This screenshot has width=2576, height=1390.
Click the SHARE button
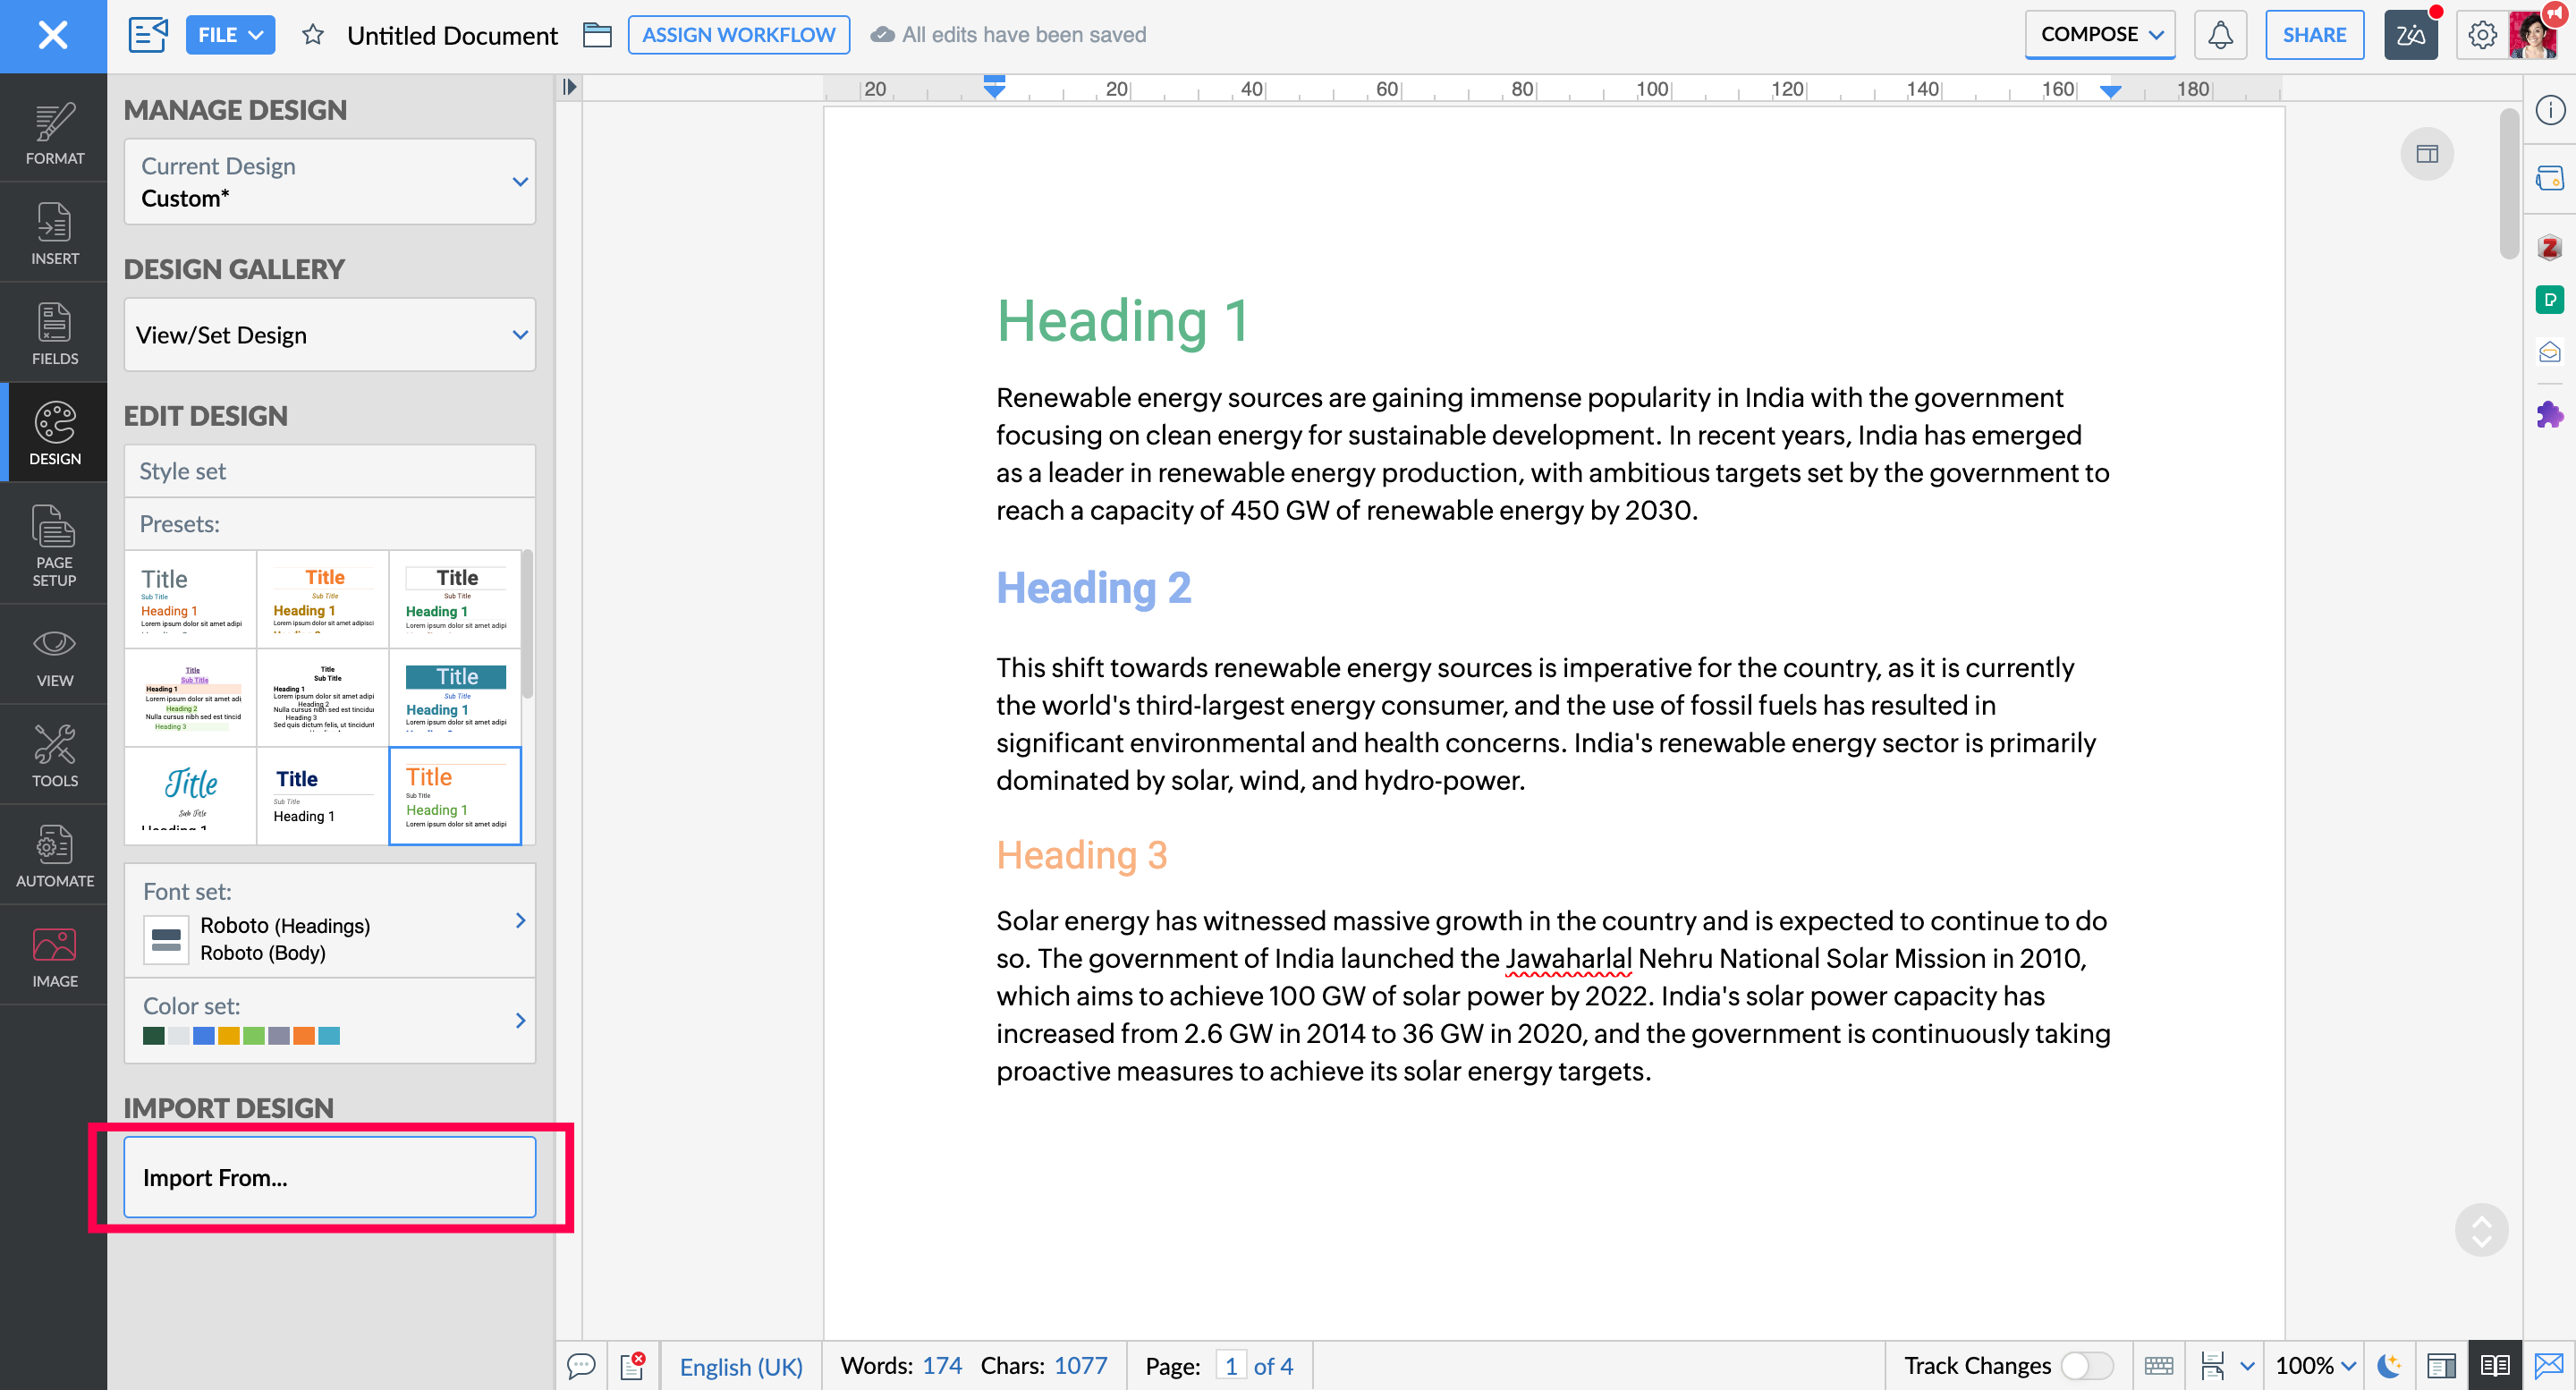(2313, 35)
